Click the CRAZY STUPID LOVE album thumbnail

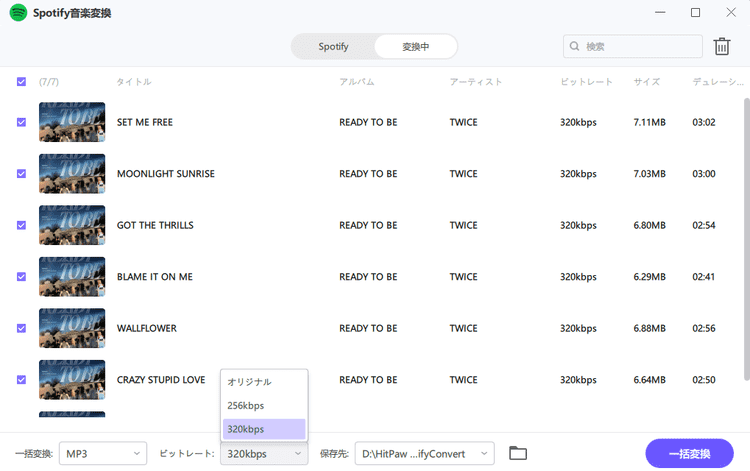pyautogui.click(x=72, y=380)
